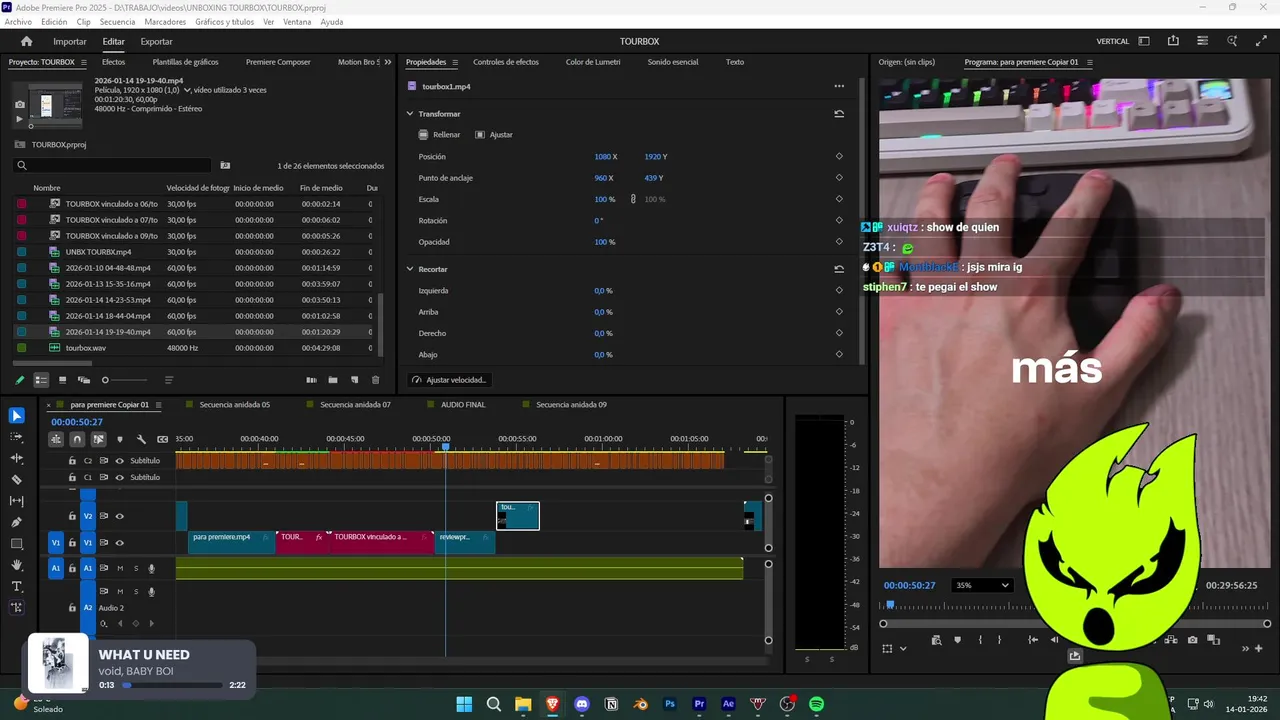This screenshot has width=1280, height=720.
Task: Toggle snap in timeline magnet button
Action: coord(77,439)
